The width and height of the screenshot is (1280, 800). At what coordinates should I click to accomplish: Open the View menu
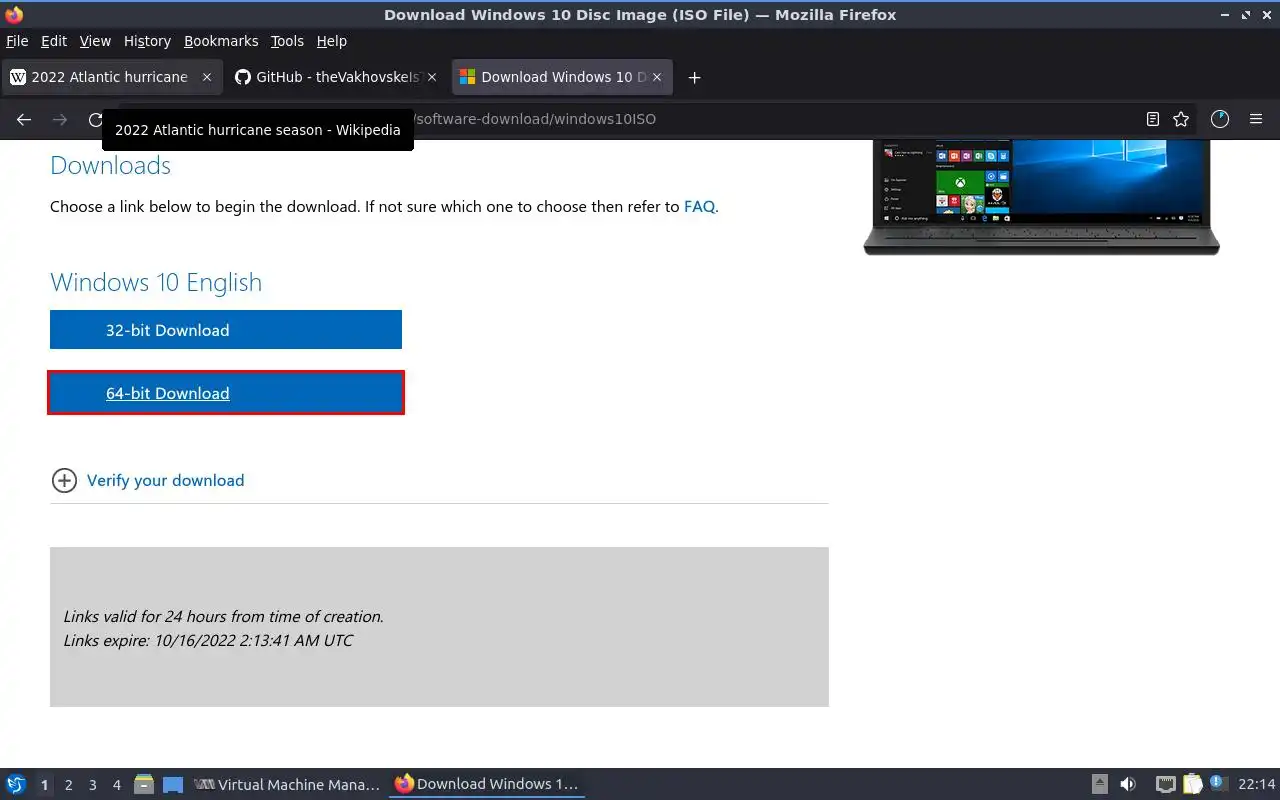[x=95, y=41]
